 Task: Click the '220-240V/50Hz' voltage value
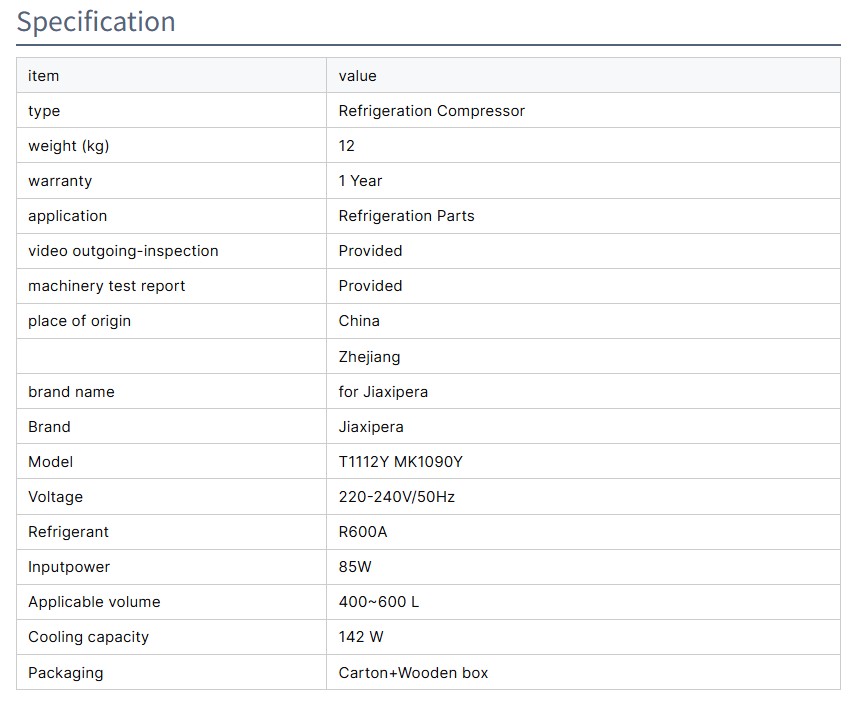(x=396, y=497)
